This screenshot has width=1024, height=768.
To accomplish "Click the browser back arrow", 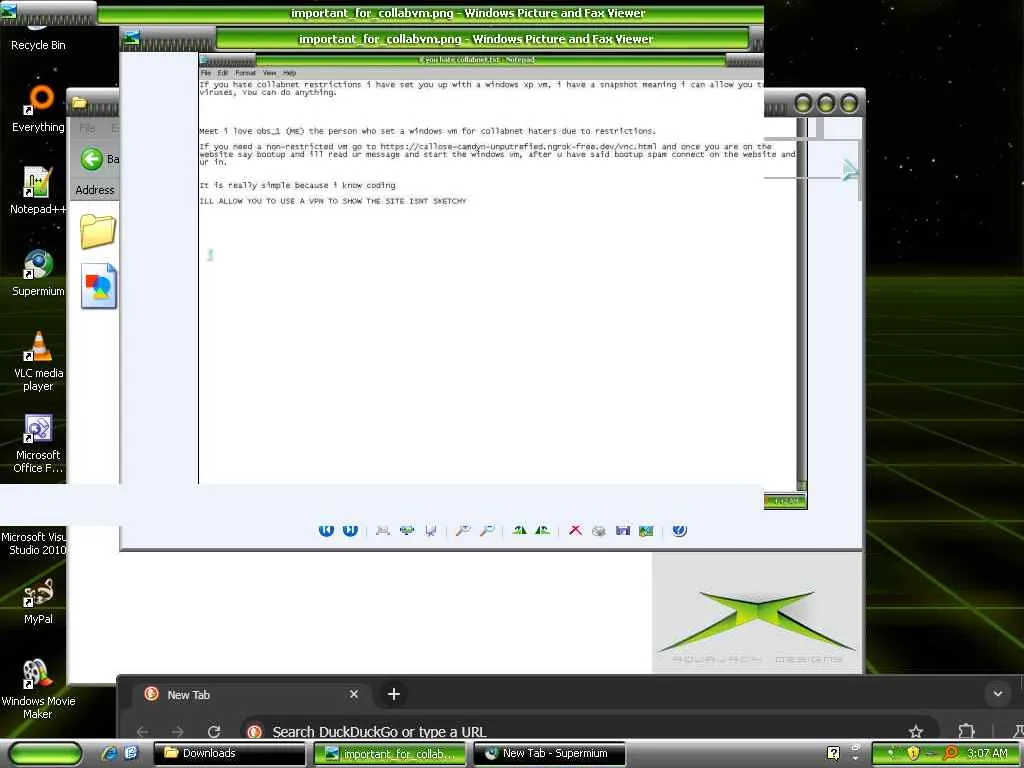I will 142,731.
